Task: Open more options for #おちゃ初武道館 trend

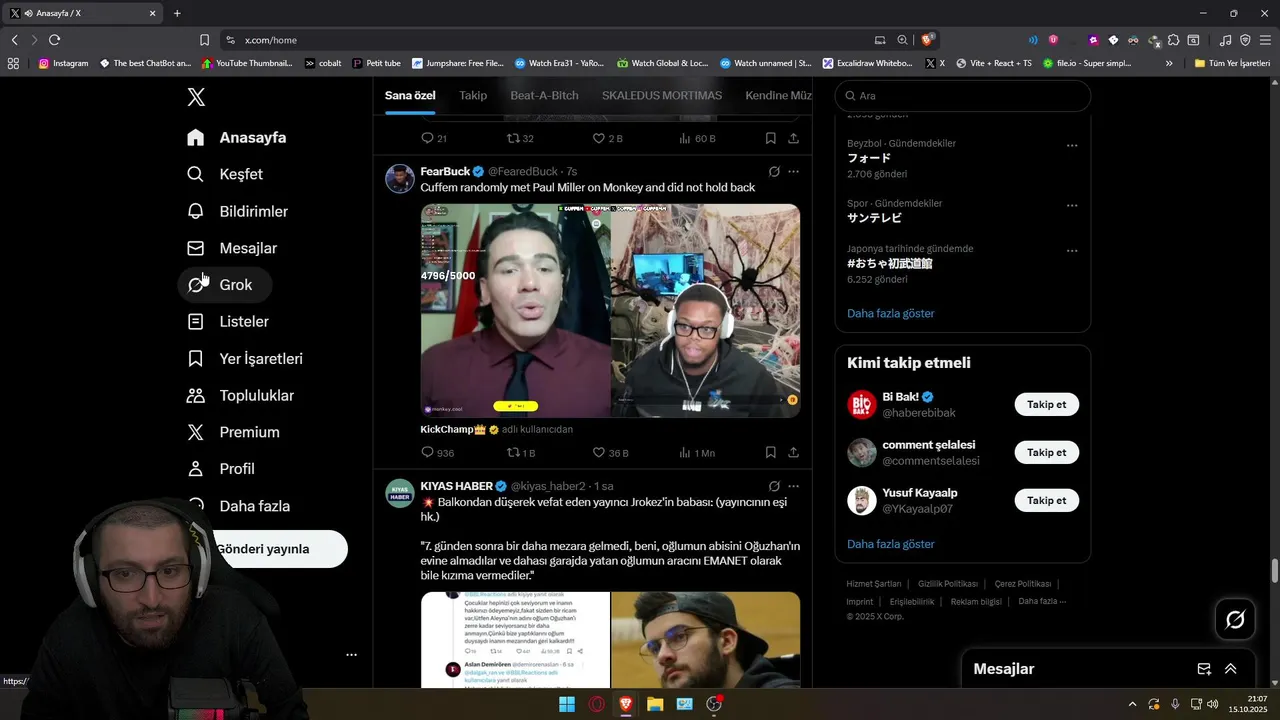Action: coord(1072,251)
